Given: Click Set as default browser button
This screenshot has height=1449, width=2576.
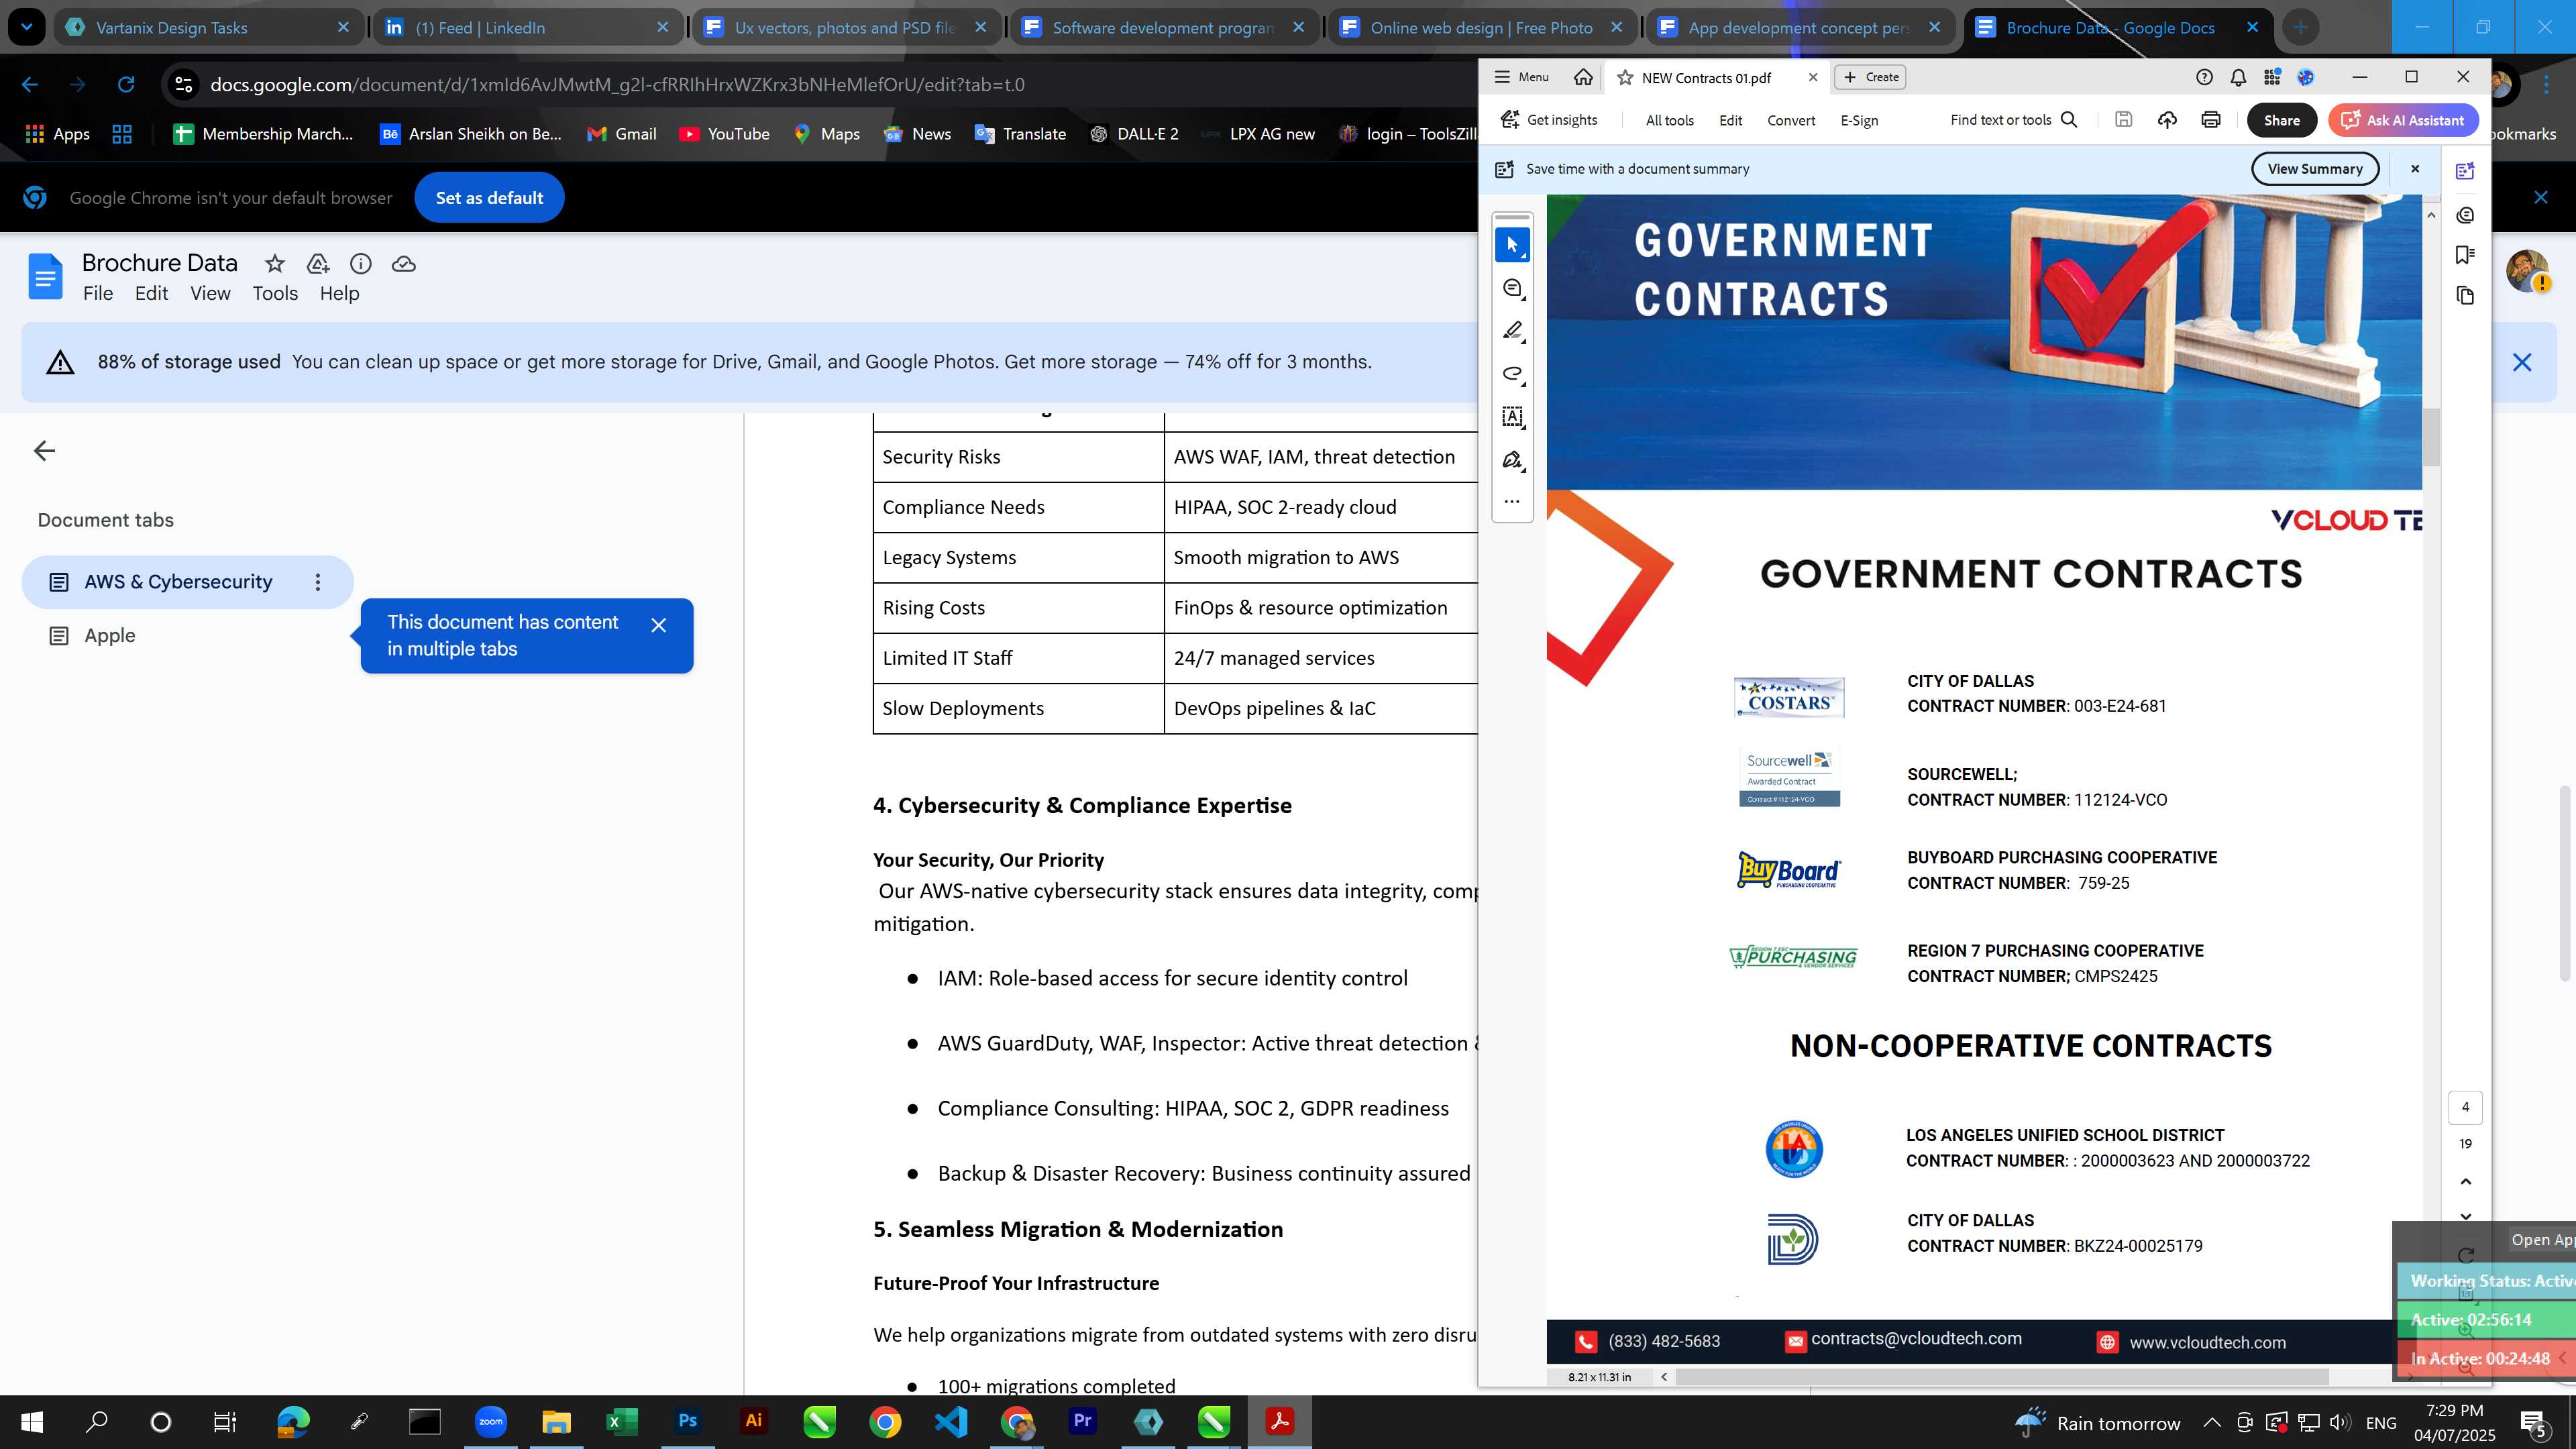Looking at the screenshot, I should click(x=489, y=198).
